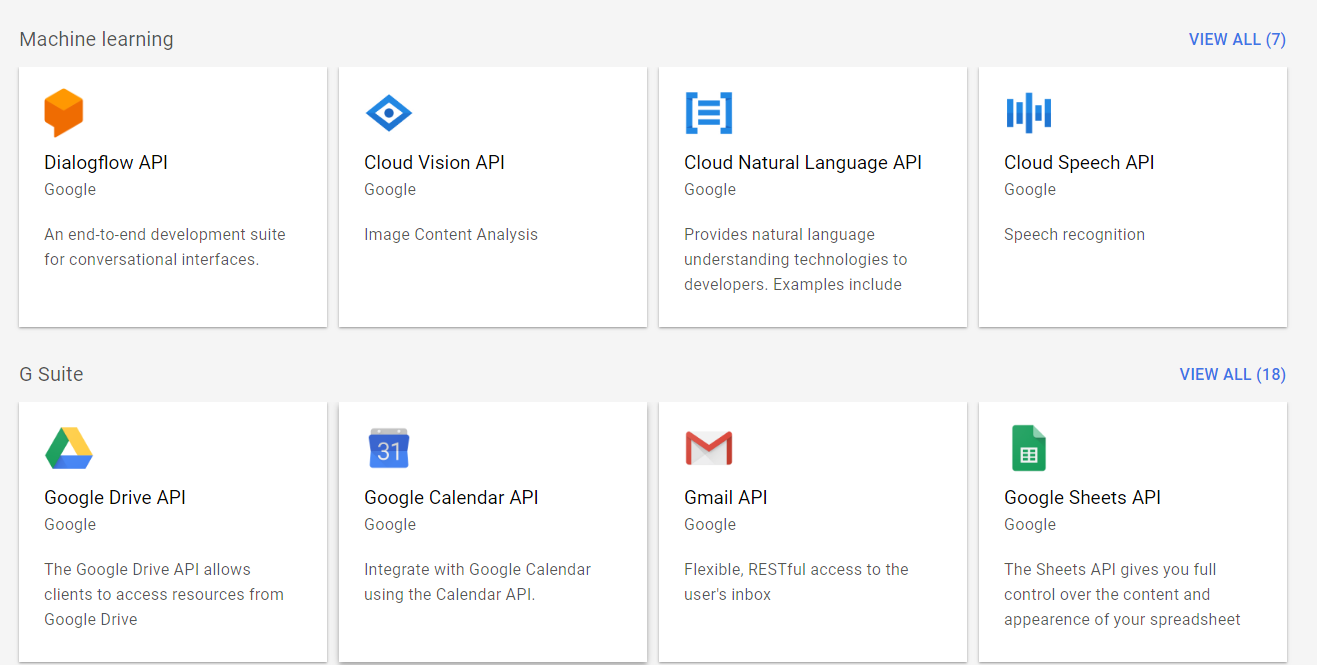Click Google publisher under Google Sheets API
Screen dimensions: 1317x665
(1030, 524)
